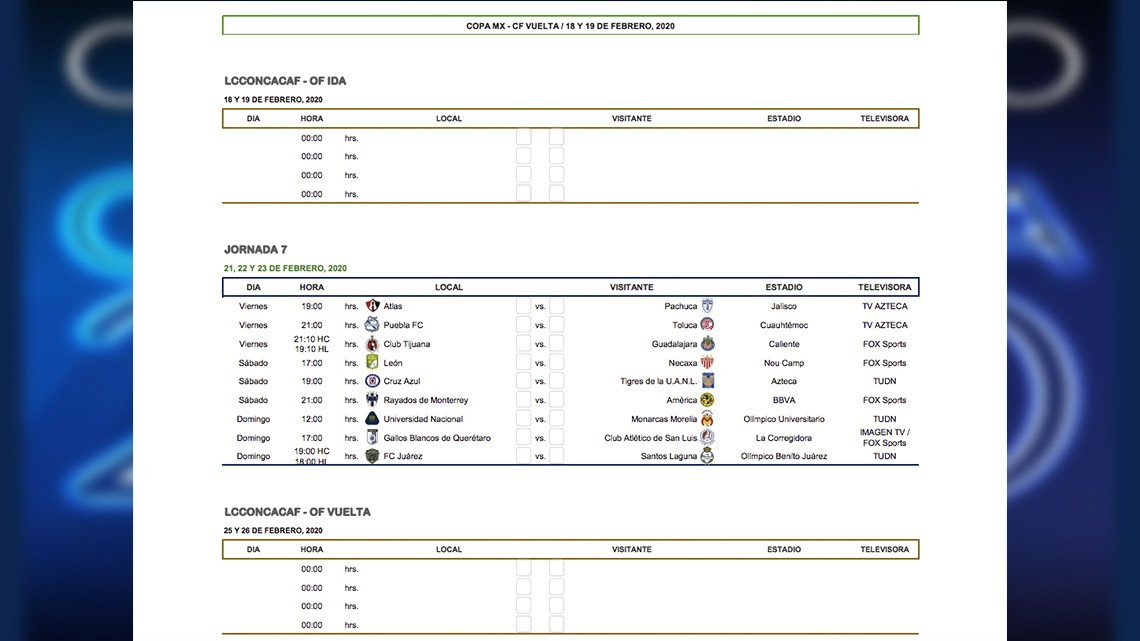The width and height of the screenshot is (1140, 641).
Task: Click the León club logo
Action: (x=372, y=362)
